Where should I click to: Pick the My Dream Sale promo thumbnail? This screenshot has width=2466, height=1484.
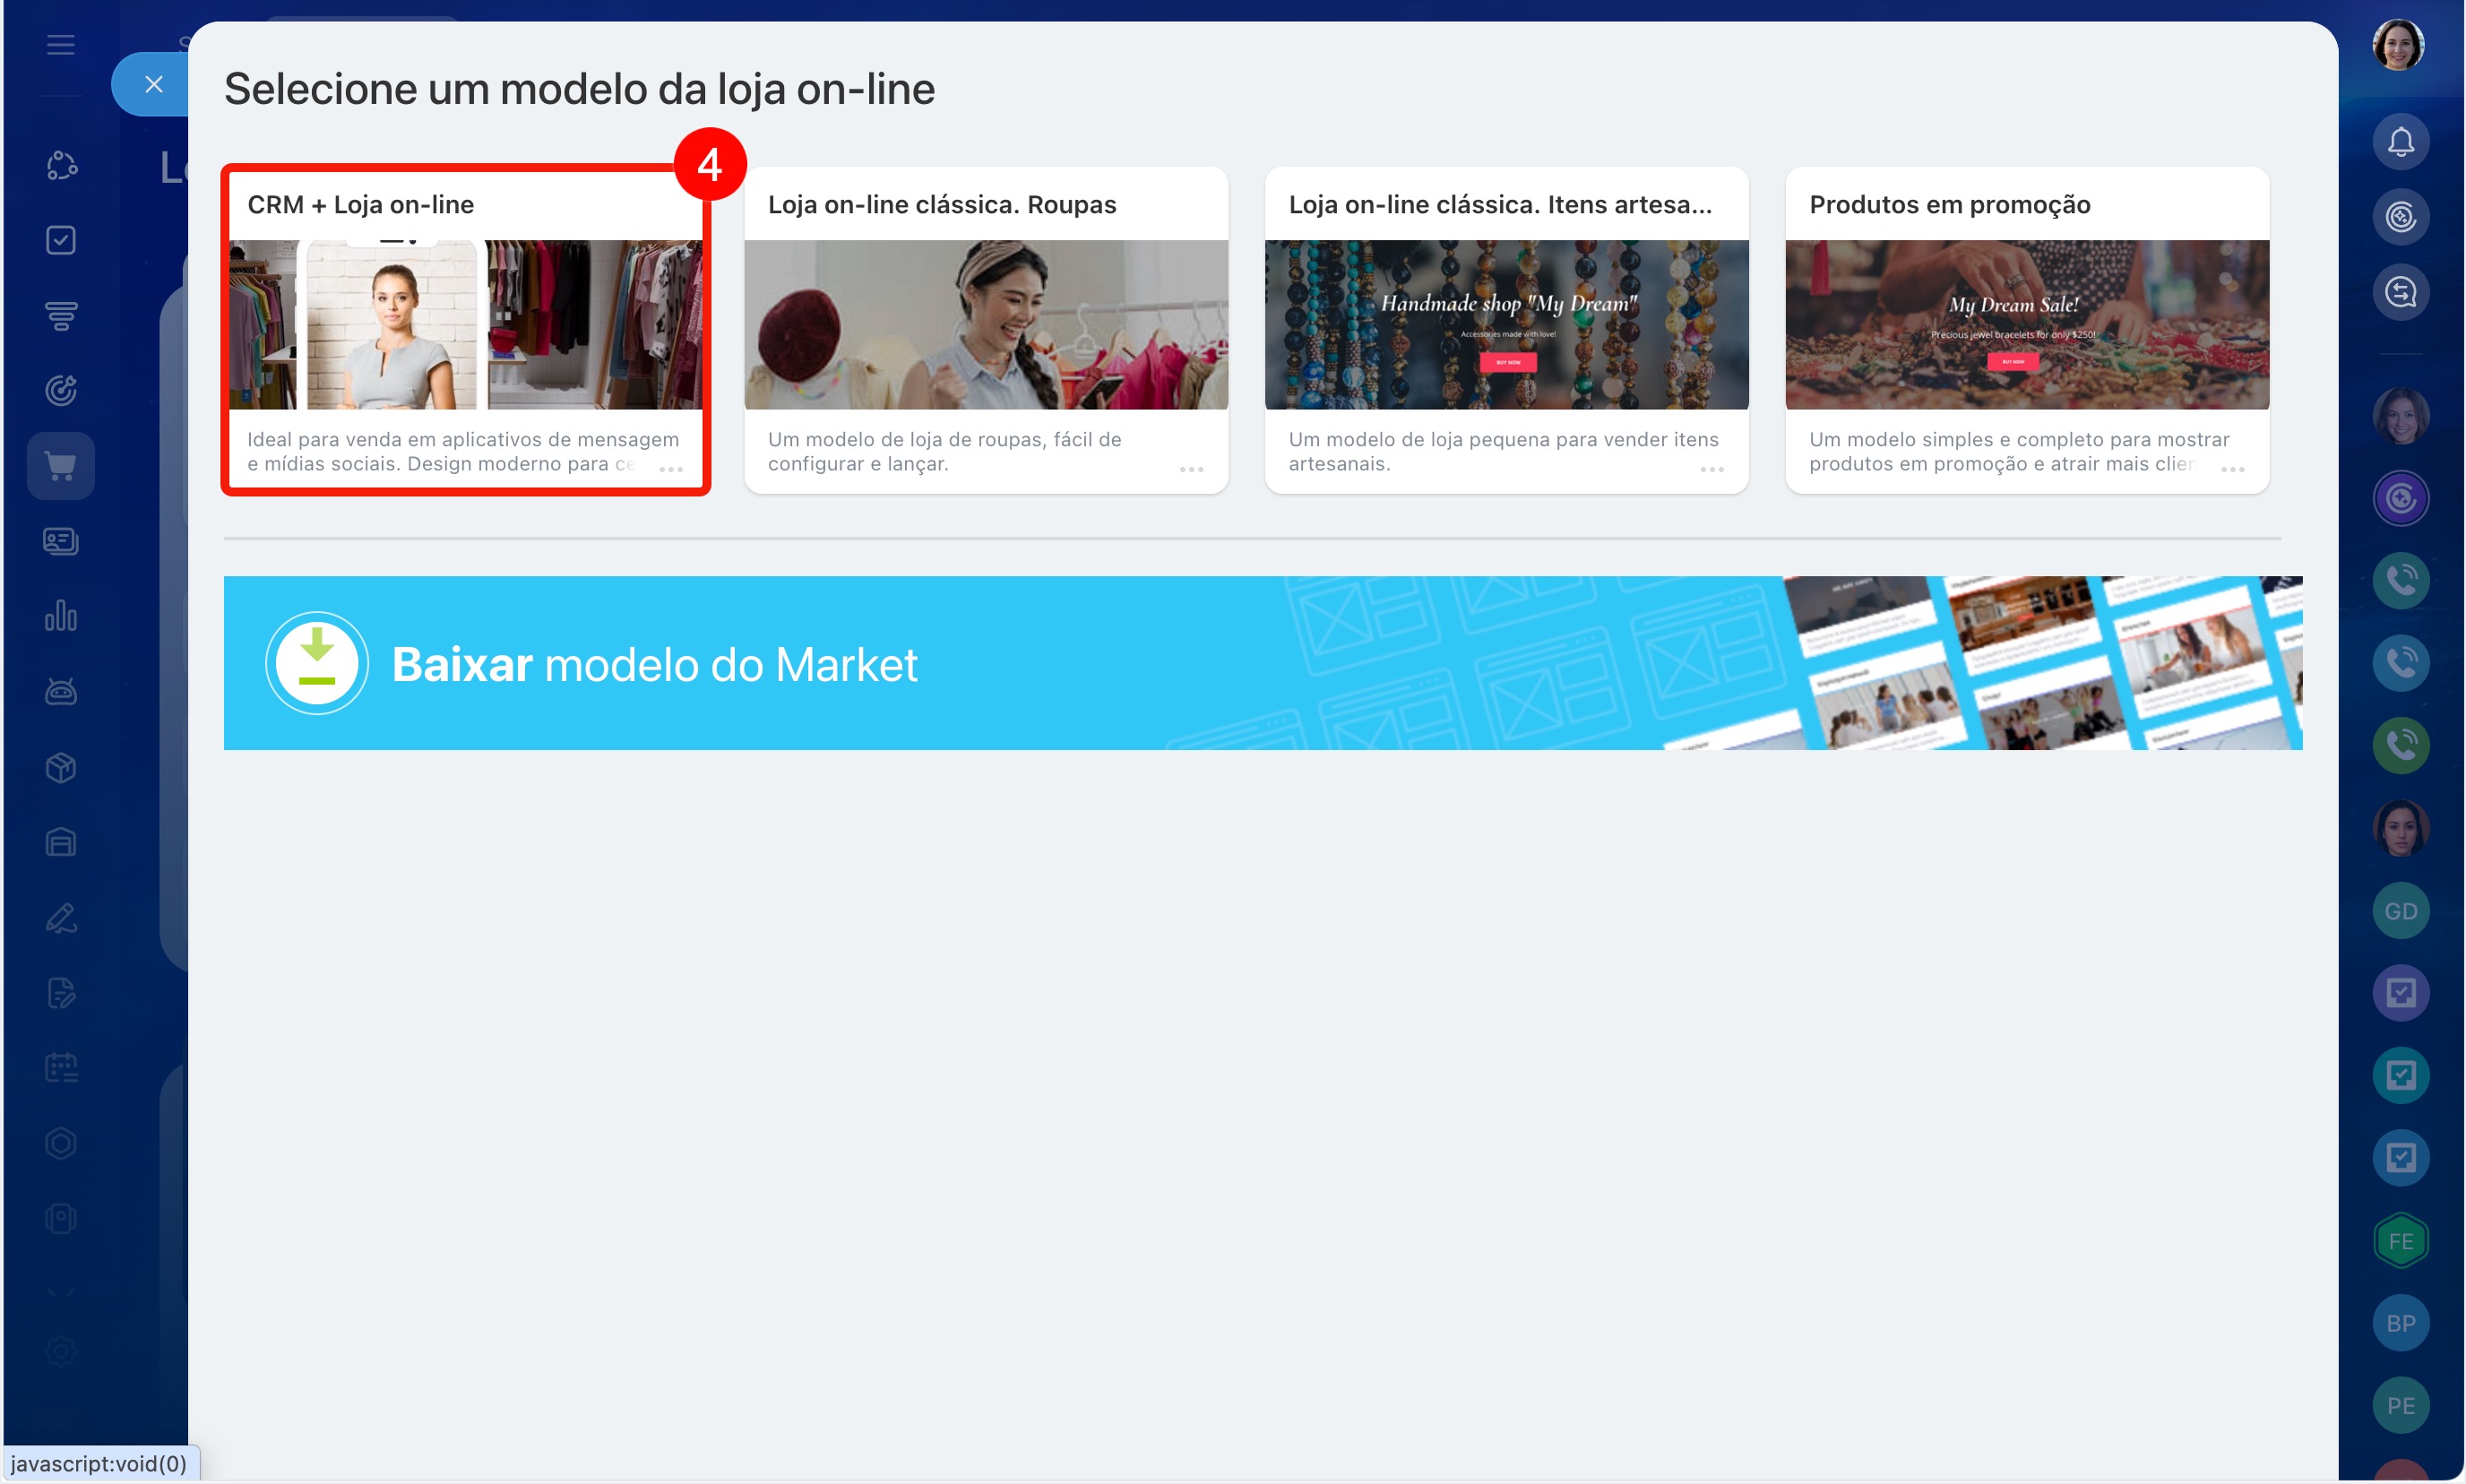[2026, 325]
